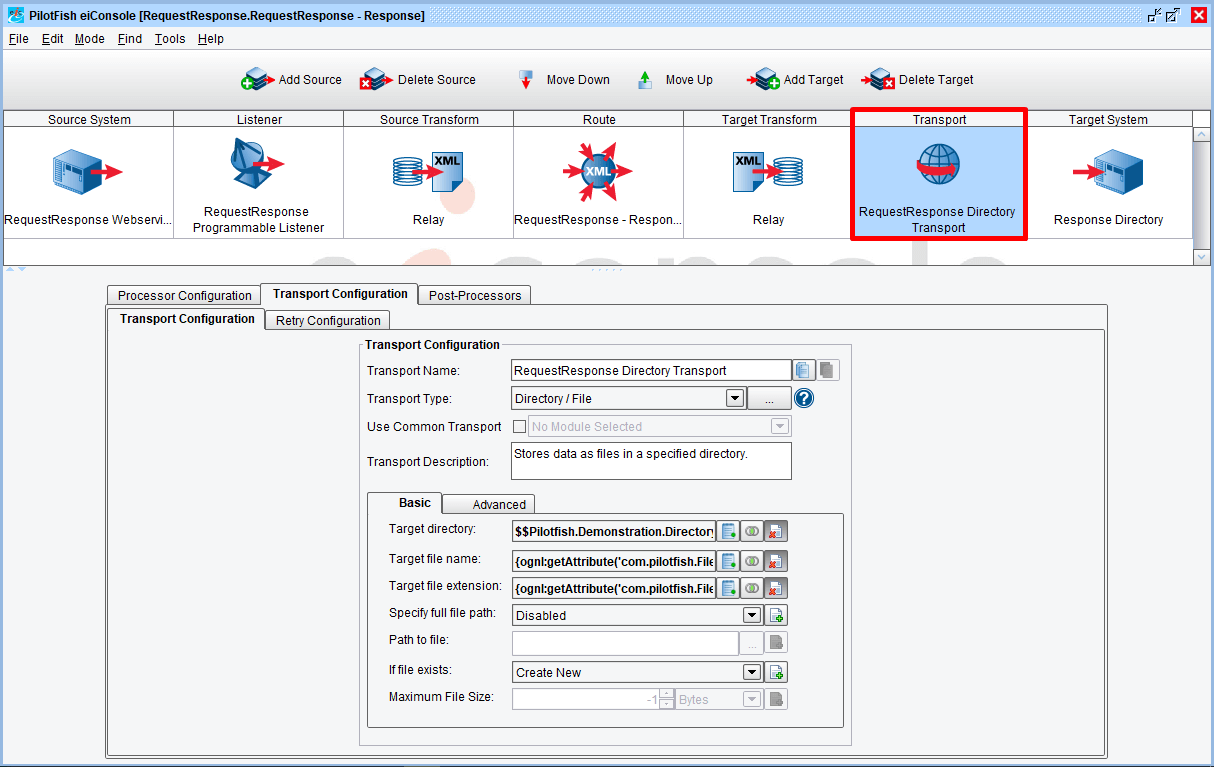Screen dimensions: 1214x767
Task: Click the Target file name OGNL expression icon
Action: click(752, 561)
